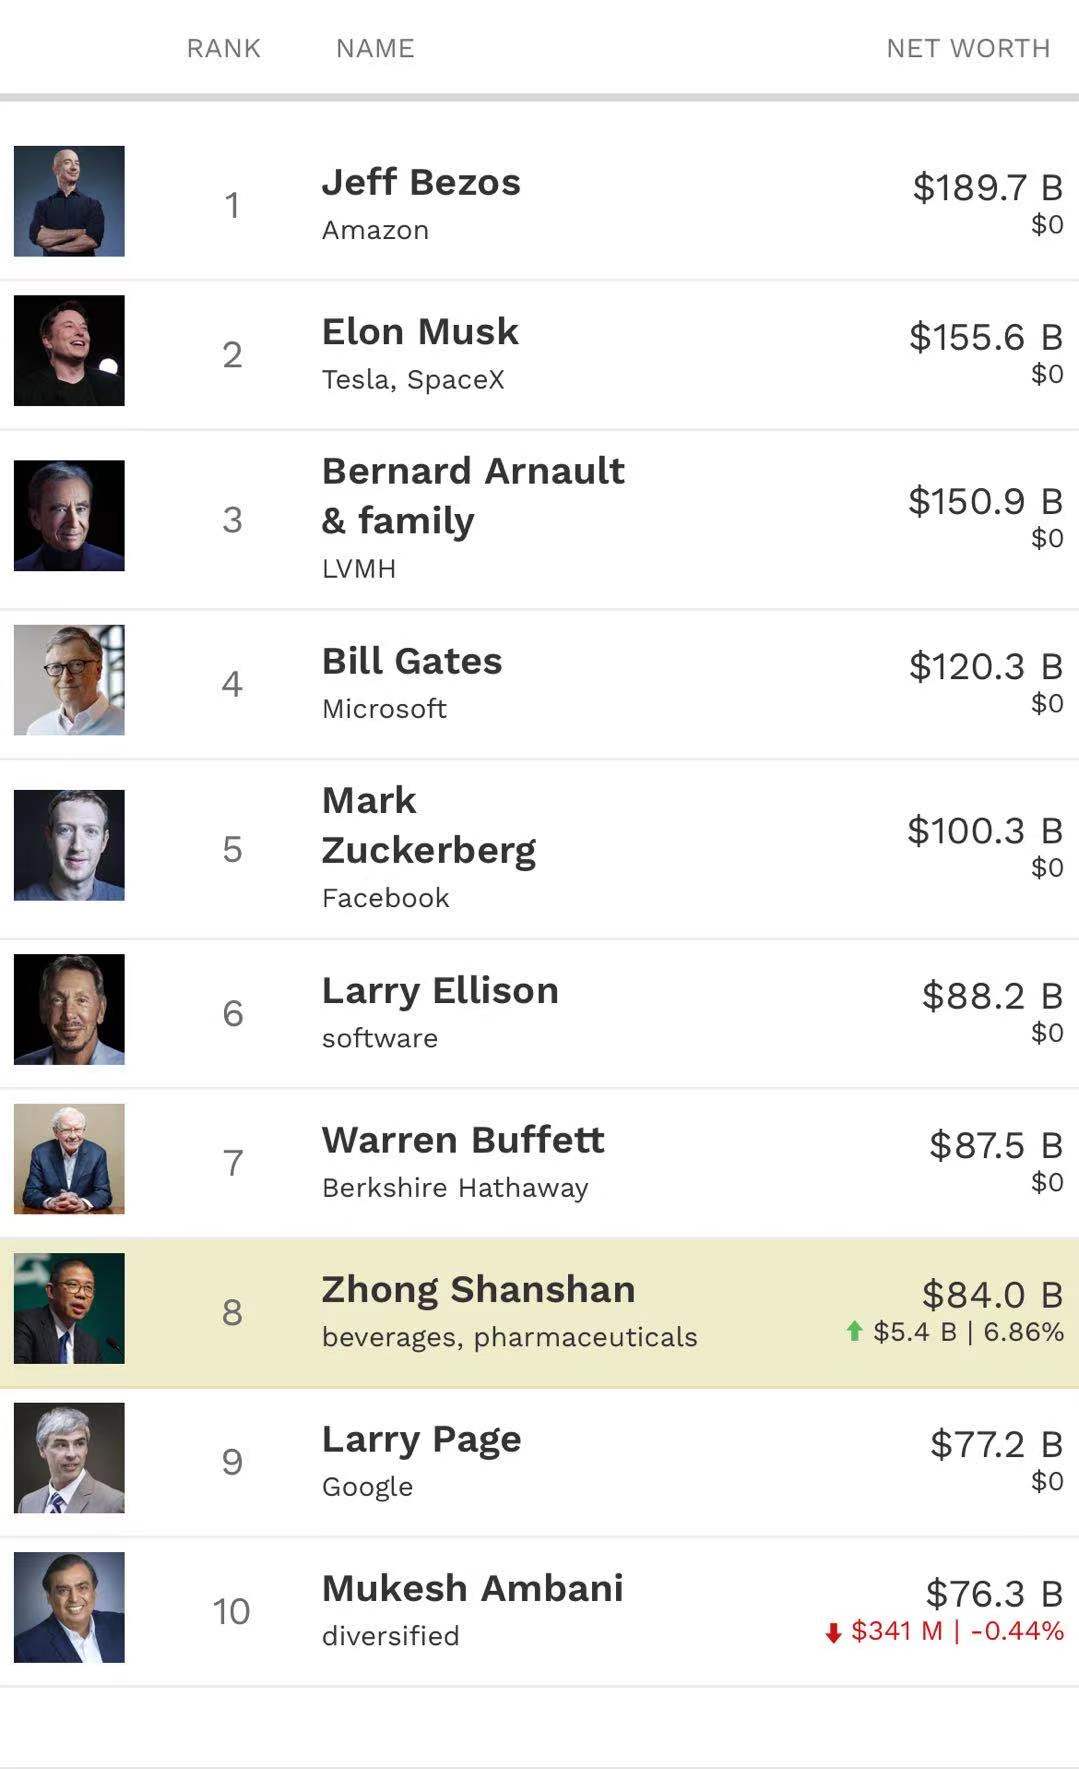Screen dimensions: 1079x1769
Task: Click the green up arrow on the Zhong Shanshan row
Action: tap(854, 1331)
